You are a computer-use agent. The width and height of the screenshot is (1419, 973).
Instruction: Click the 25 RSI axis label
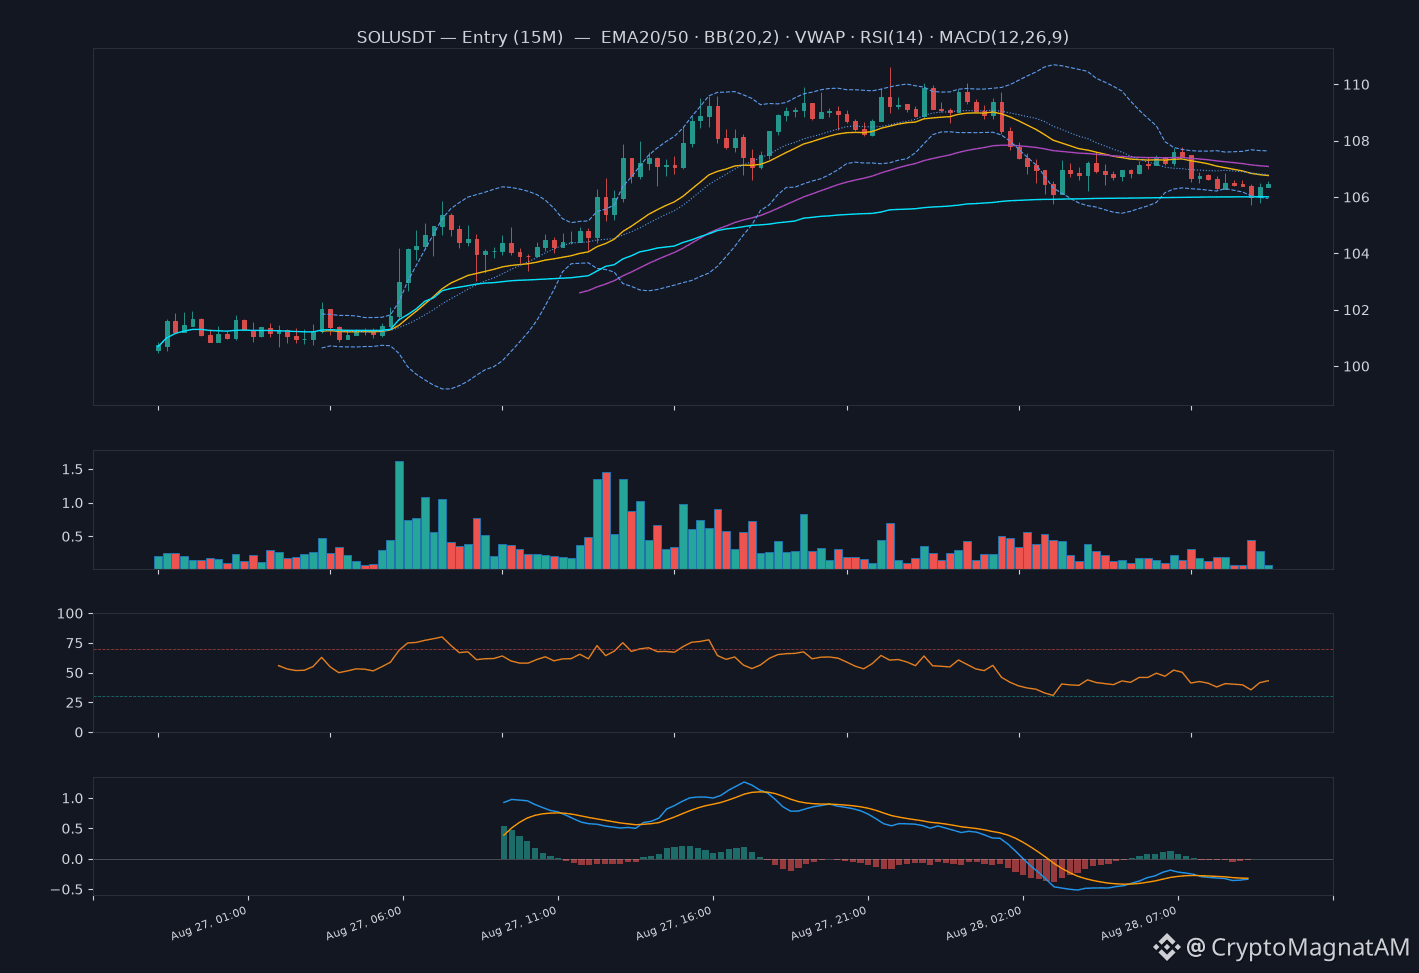(x=75, y=702)
